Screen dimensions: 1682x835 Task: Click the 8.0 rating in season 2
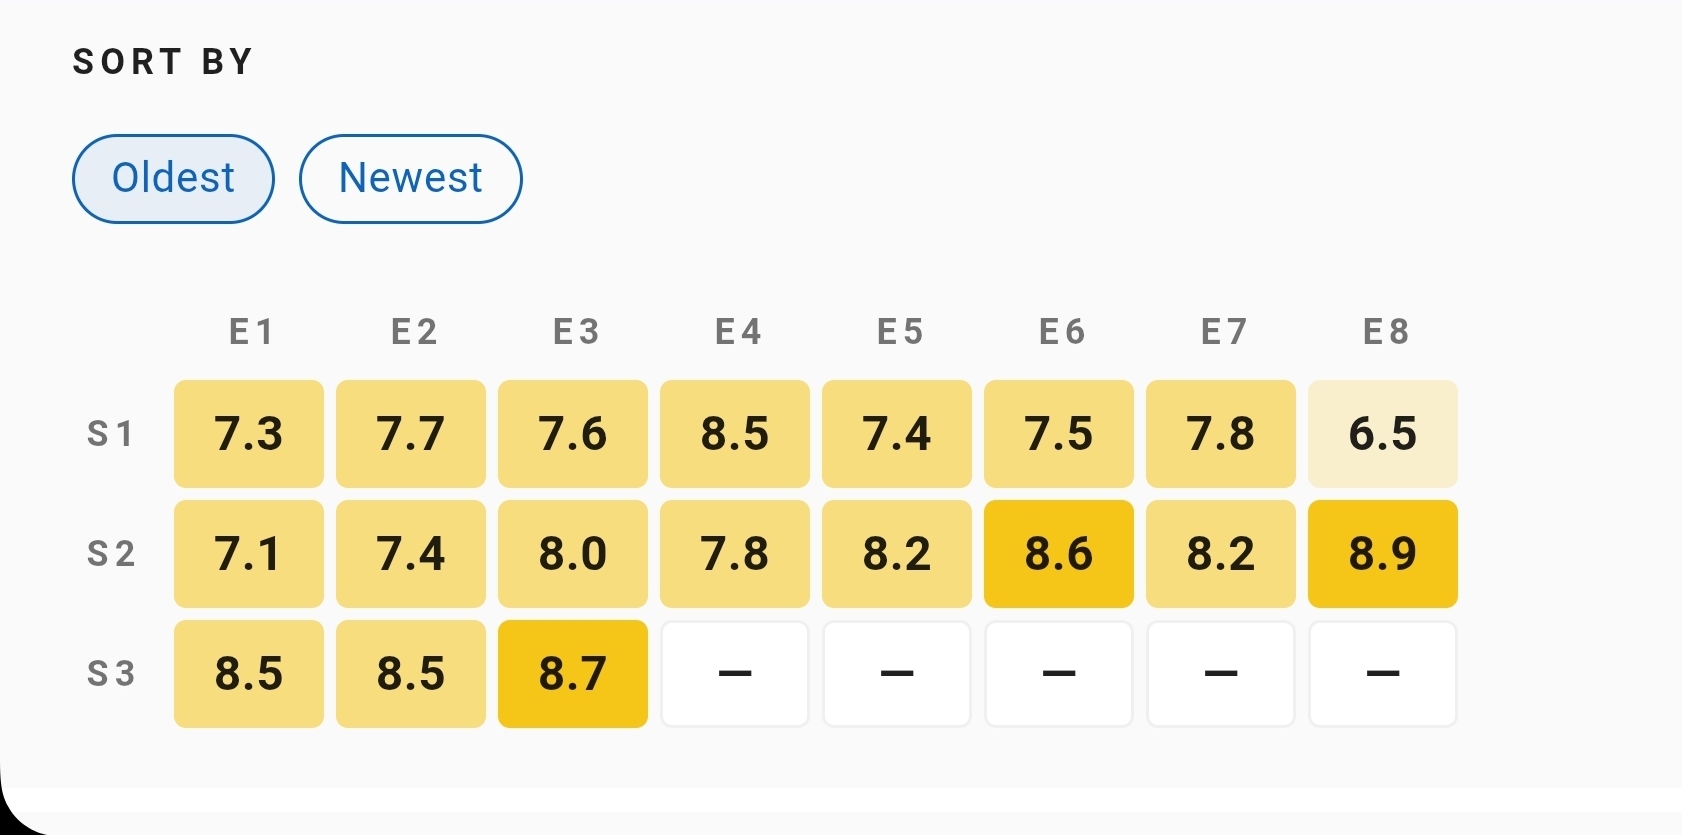[573, 554]
